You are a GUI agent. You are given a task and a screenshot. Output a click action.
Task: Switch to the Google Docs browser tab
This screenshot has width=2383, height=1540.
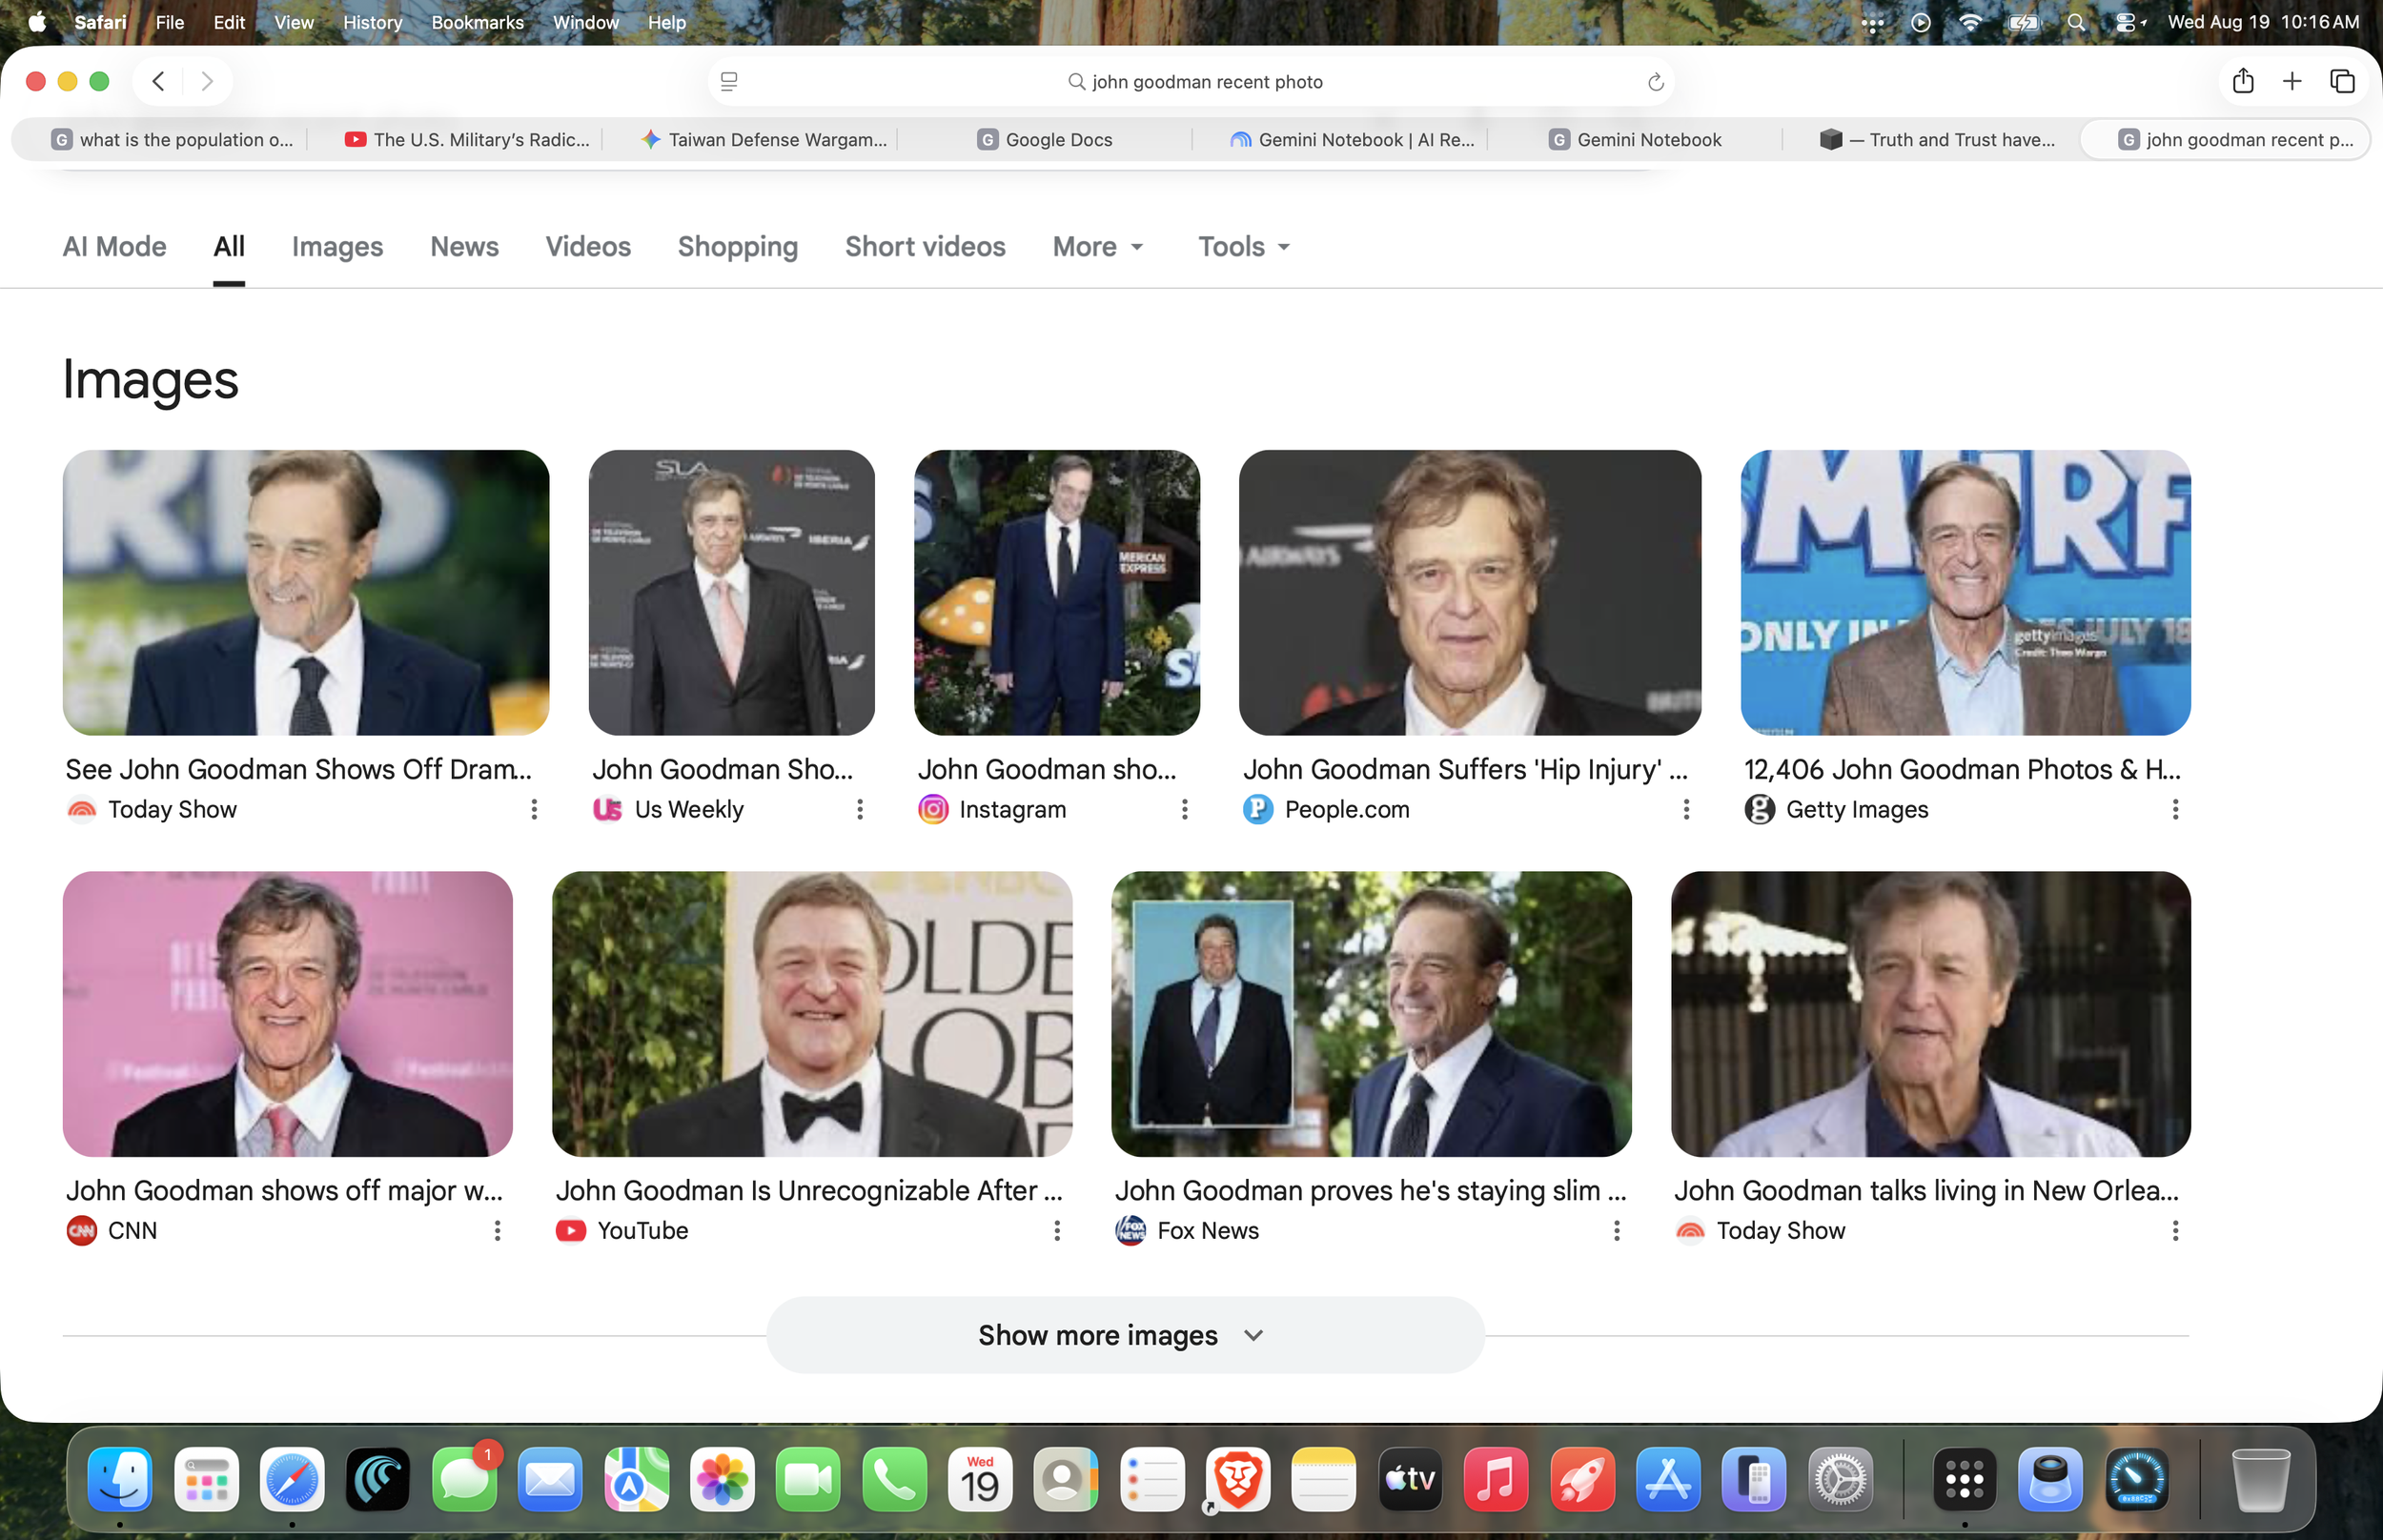click(1045, 140)
